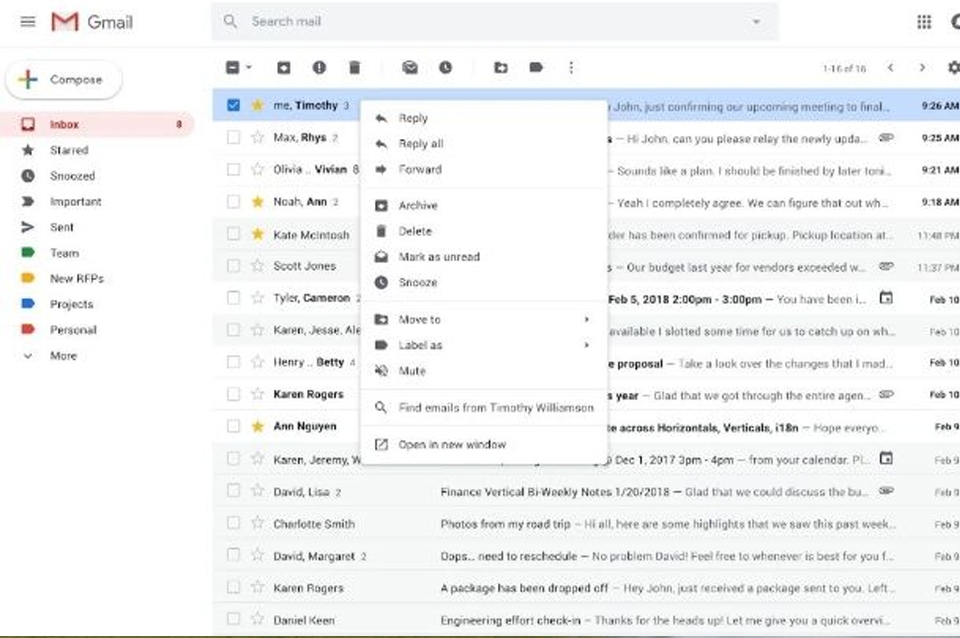Expand More in the left sidebar
The width and height of the screenshot is (960, 638).
pos(28,356)
